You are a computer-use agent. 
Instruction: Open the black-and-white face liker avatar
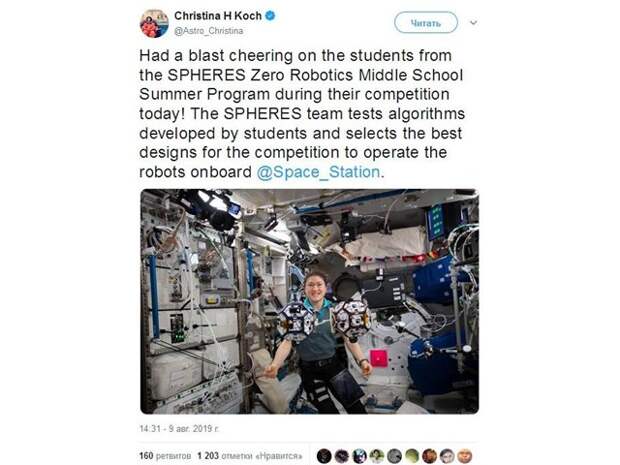[447, 456]
